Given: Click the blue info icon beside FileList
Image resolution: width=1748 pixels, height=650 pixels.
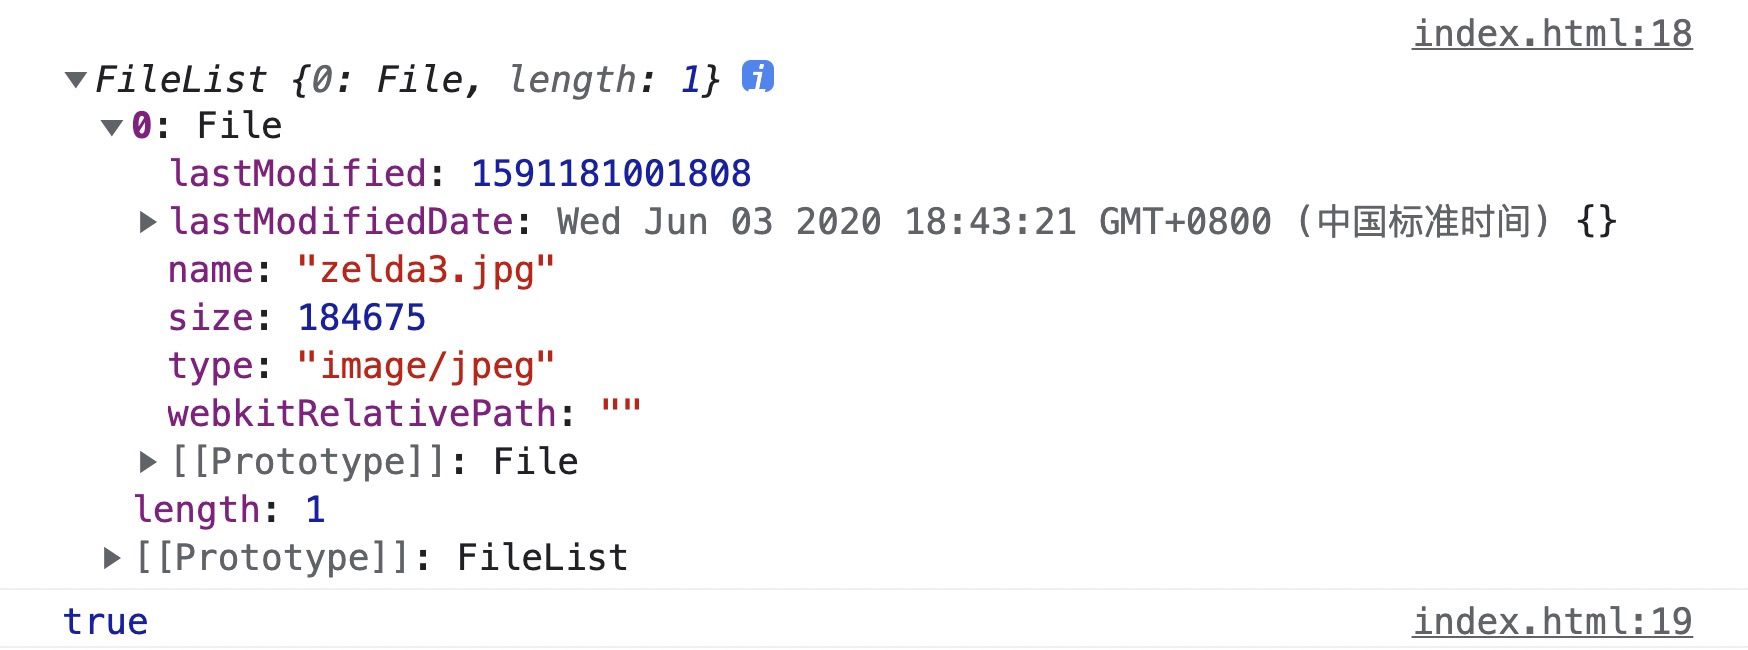Looking at the screenshot, I should tap(757, 76).
